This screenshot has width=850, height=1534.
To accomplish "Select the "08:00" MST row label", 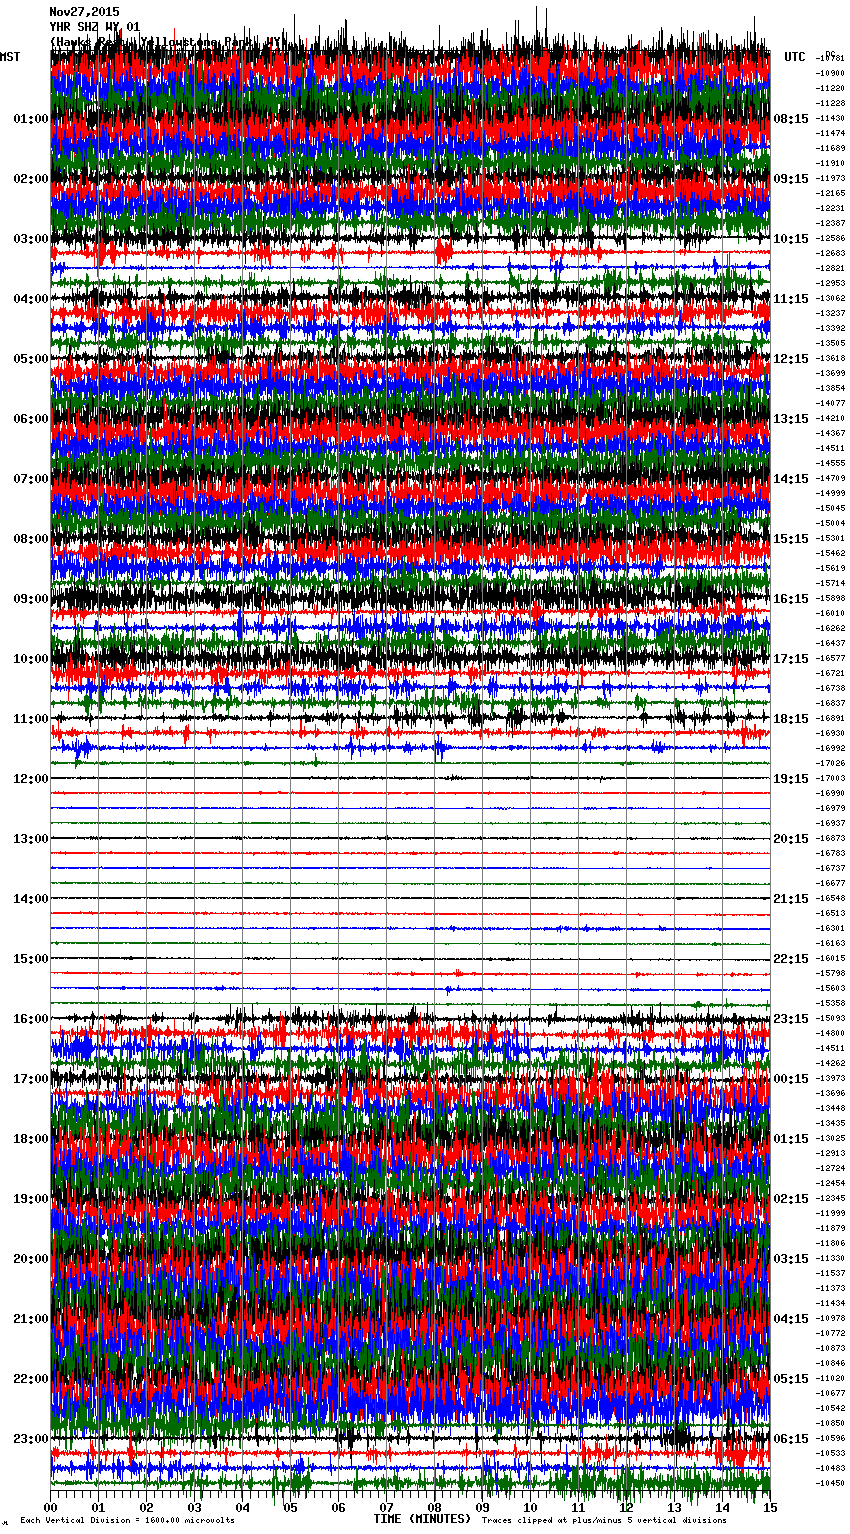I will point(31,539).
